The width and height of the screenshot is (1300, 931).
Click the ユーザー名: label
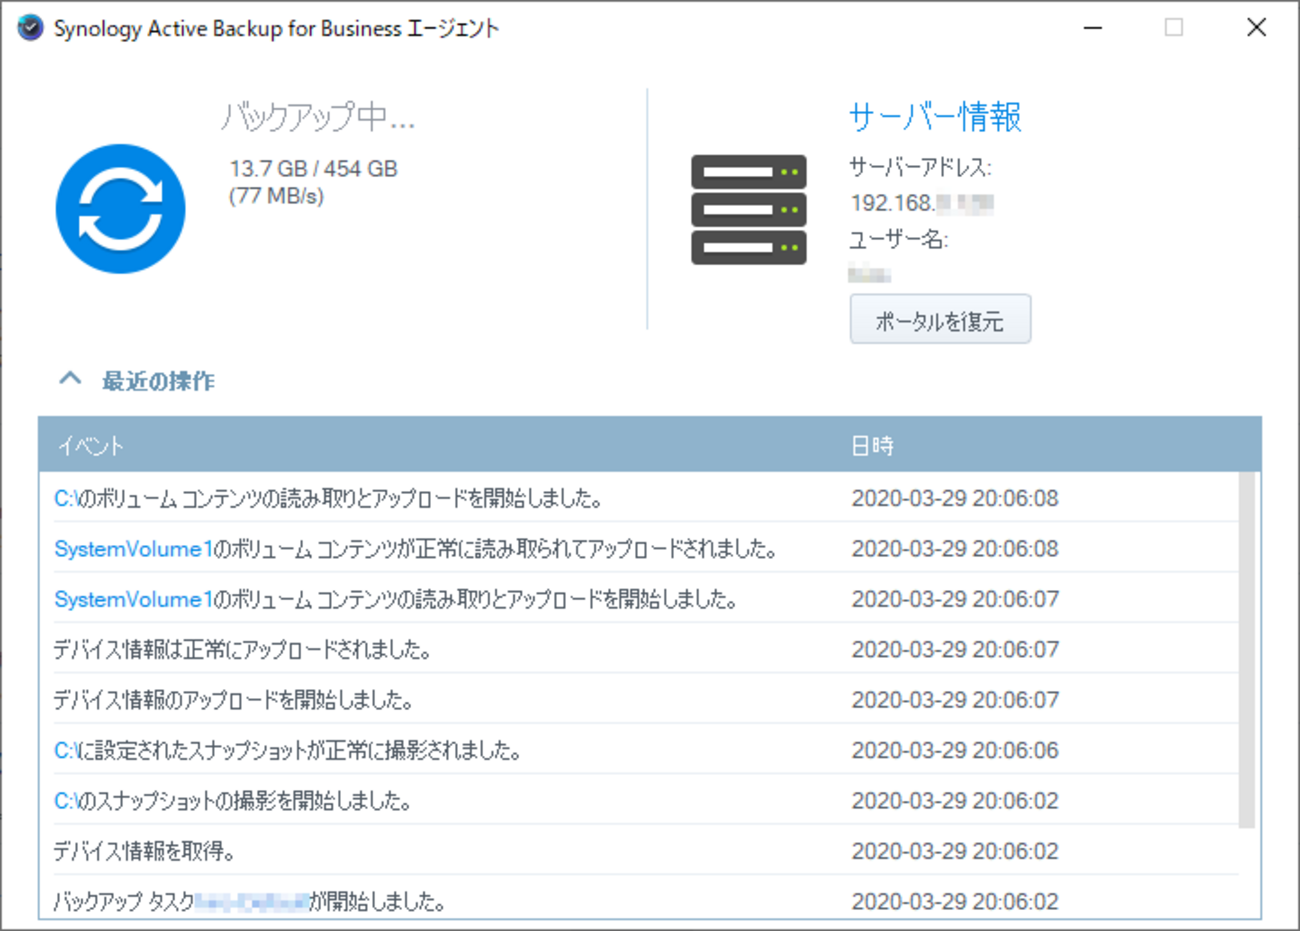tap(898, 240)
